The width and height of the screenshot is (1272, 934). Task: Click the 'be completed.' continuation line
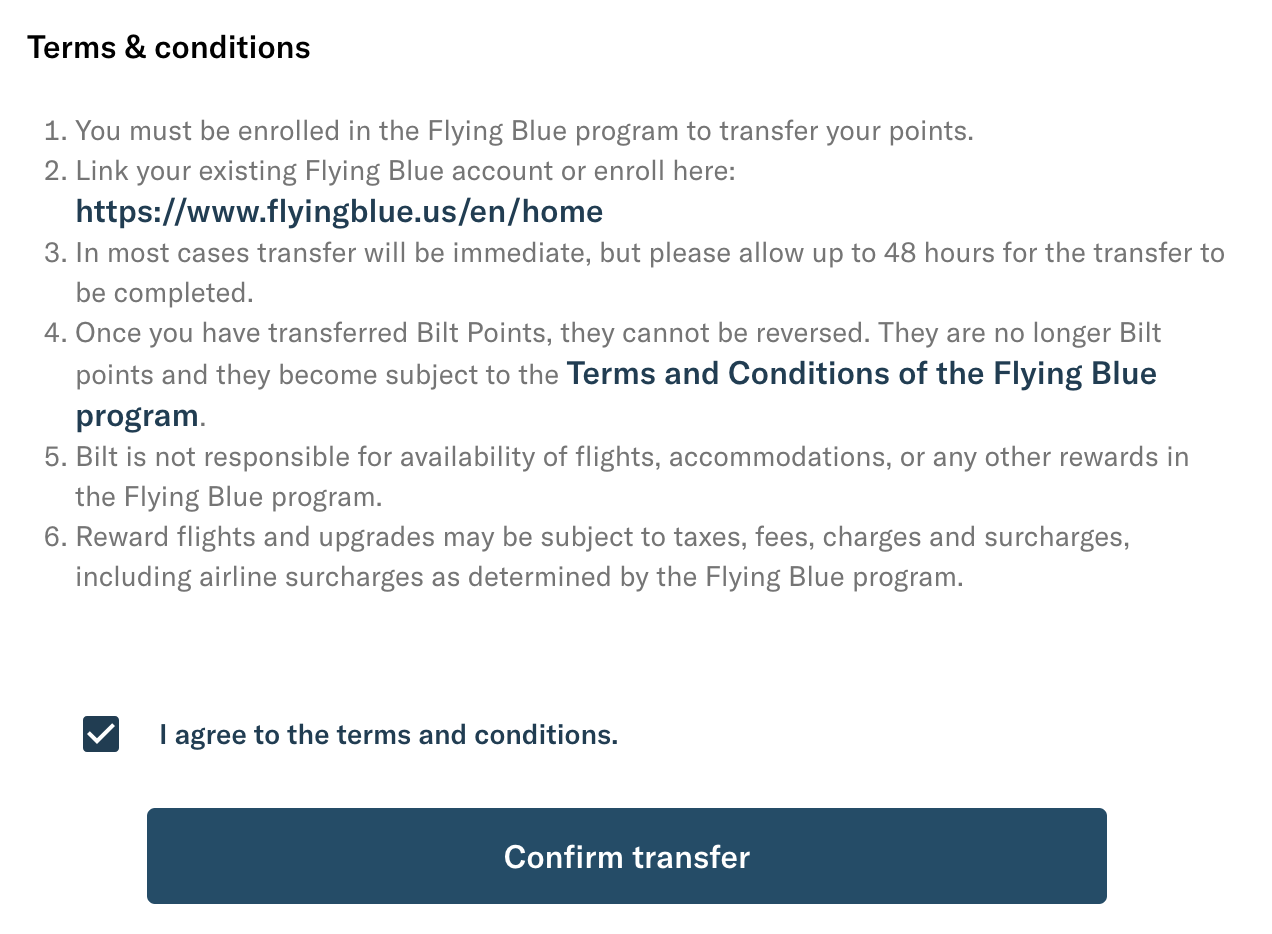163,292
